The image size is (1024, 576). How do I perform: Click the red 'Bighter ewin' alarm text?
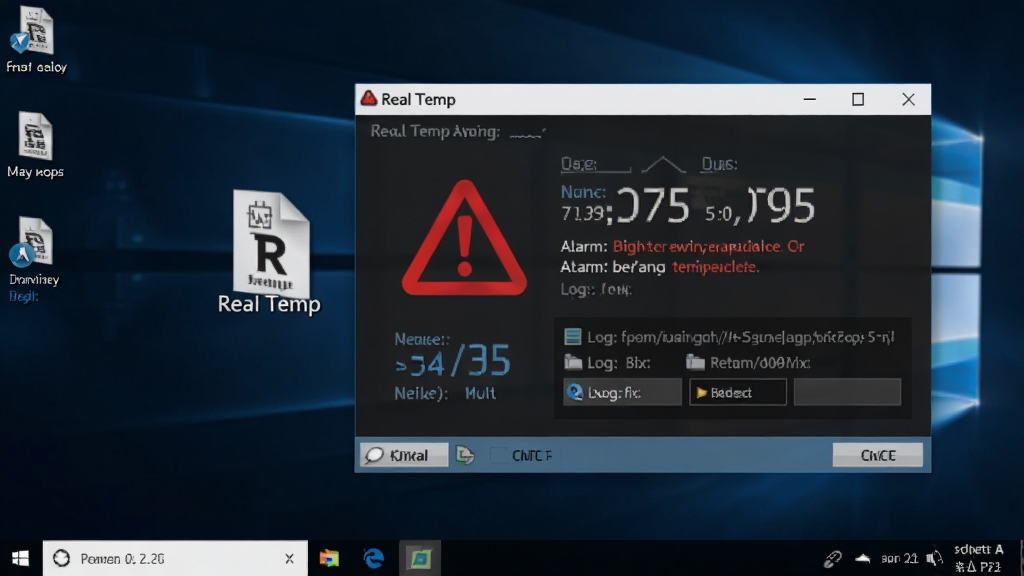(709, 247)
